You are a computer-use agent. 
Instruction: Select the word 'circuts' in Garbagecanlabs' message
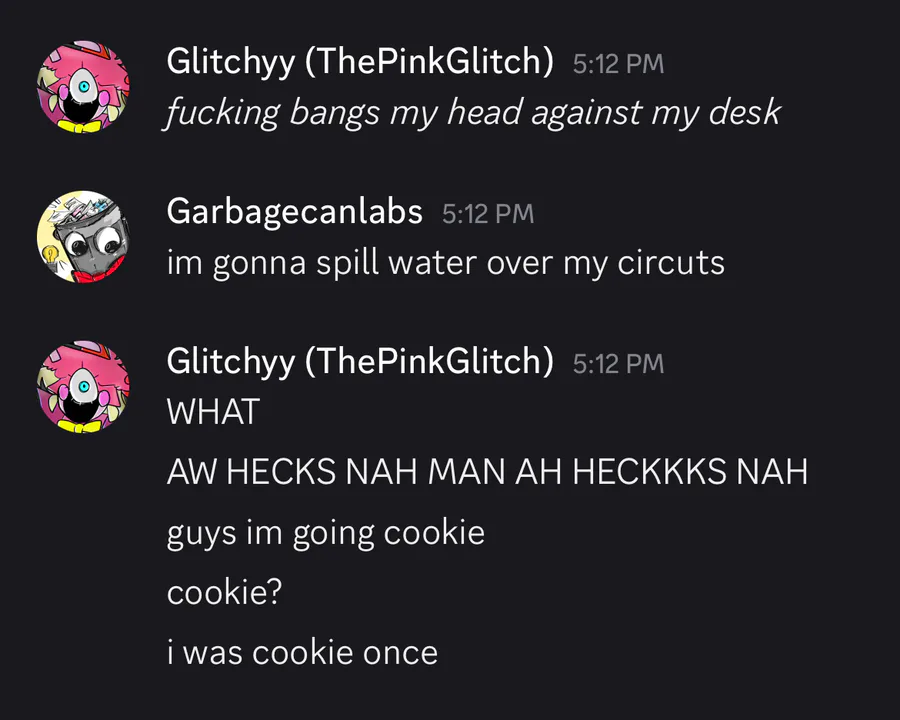point(671,264)
